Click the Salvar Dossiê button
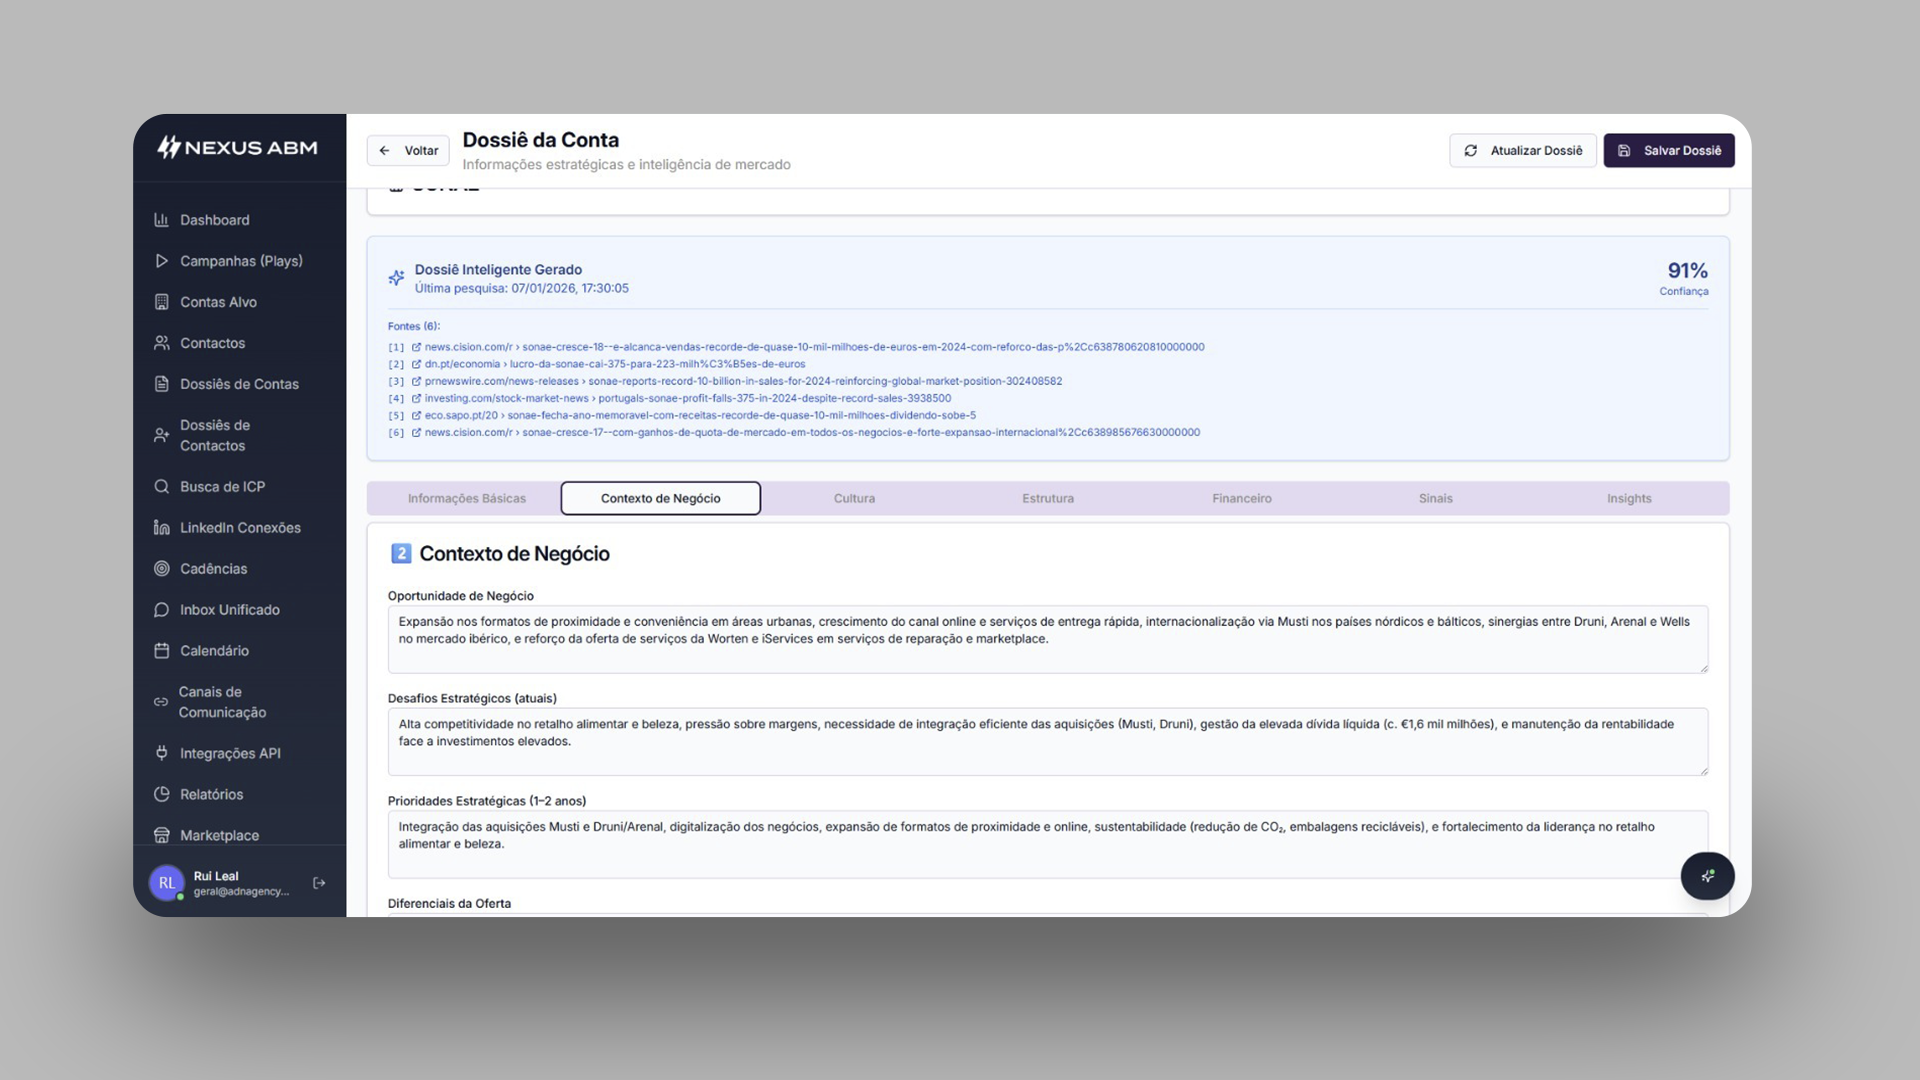1920x1080 pixels. point(1668,150)
